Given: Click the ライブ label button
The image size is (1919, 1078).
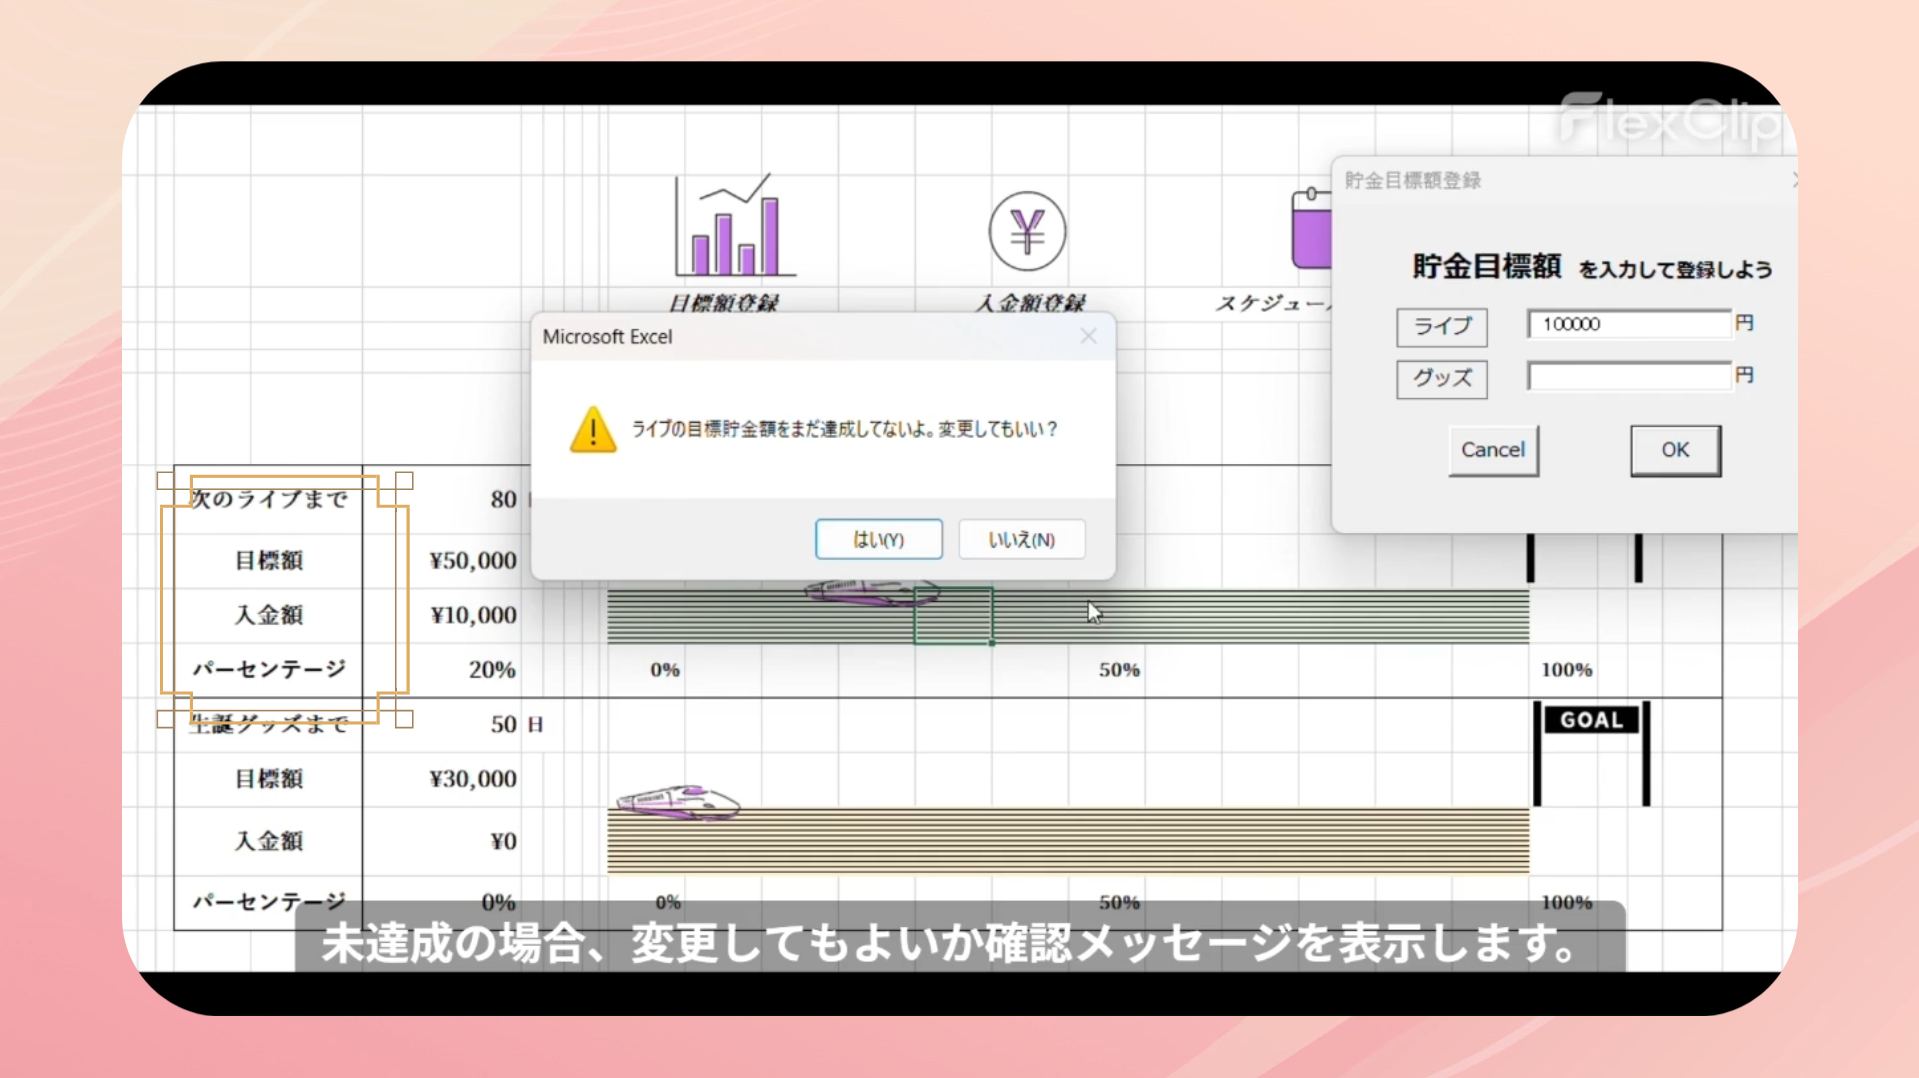Looking at the screenshot, I should [1441, 326].
